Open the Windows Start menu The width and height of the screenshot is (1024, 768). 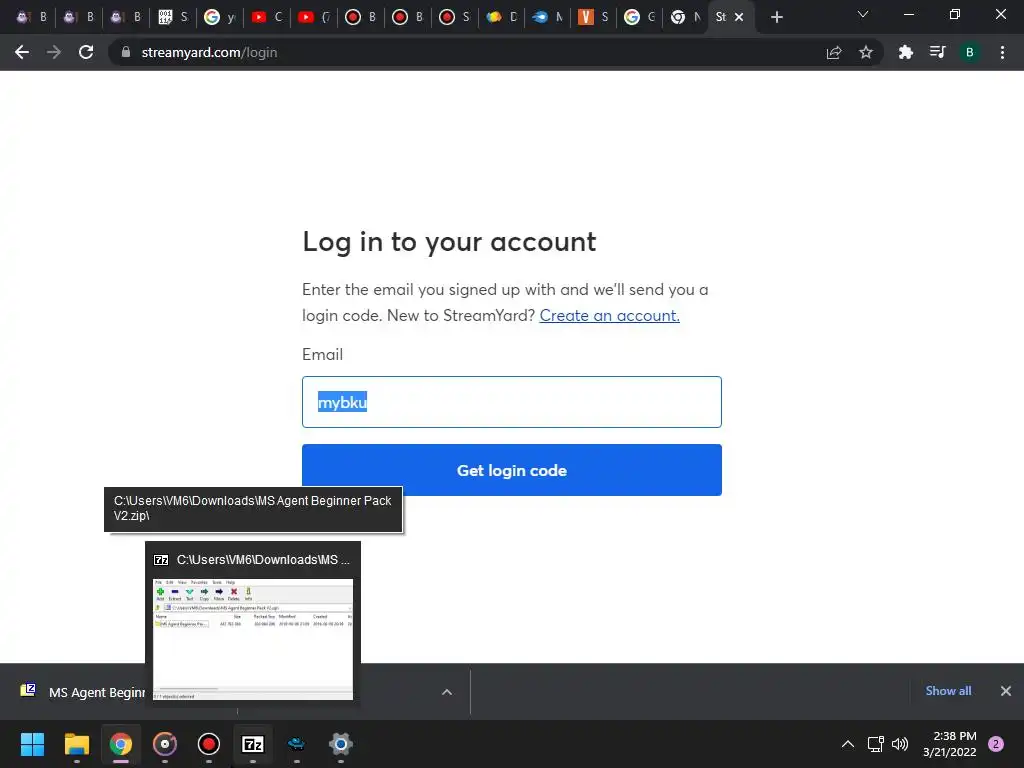(x=32, y=744)
